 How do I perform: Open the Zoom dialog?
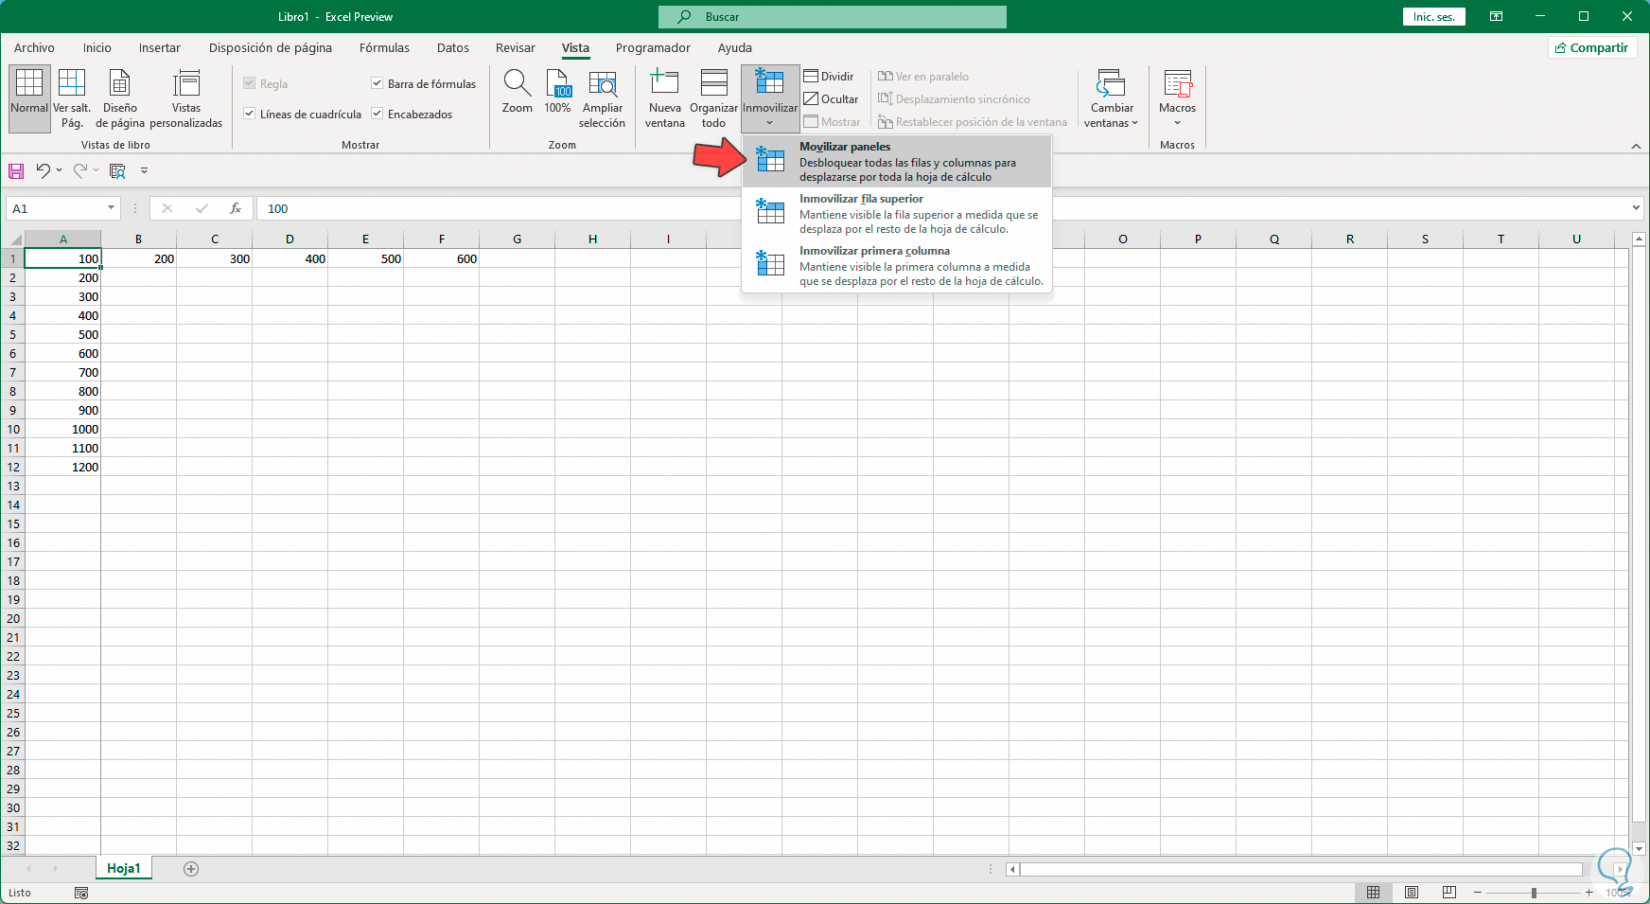click(x=517, y=92)
